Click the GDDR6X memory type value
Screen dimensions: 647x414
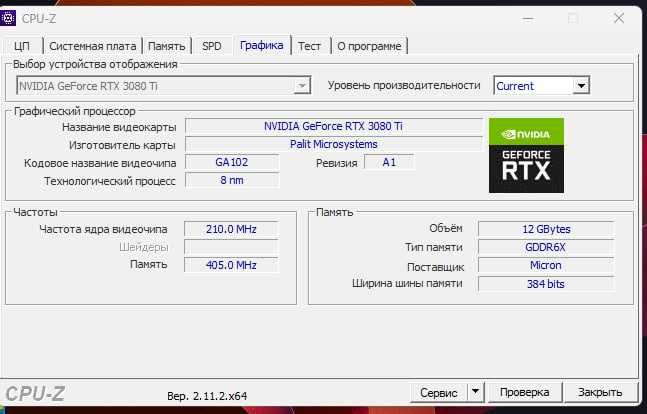[x=546, y=247]
